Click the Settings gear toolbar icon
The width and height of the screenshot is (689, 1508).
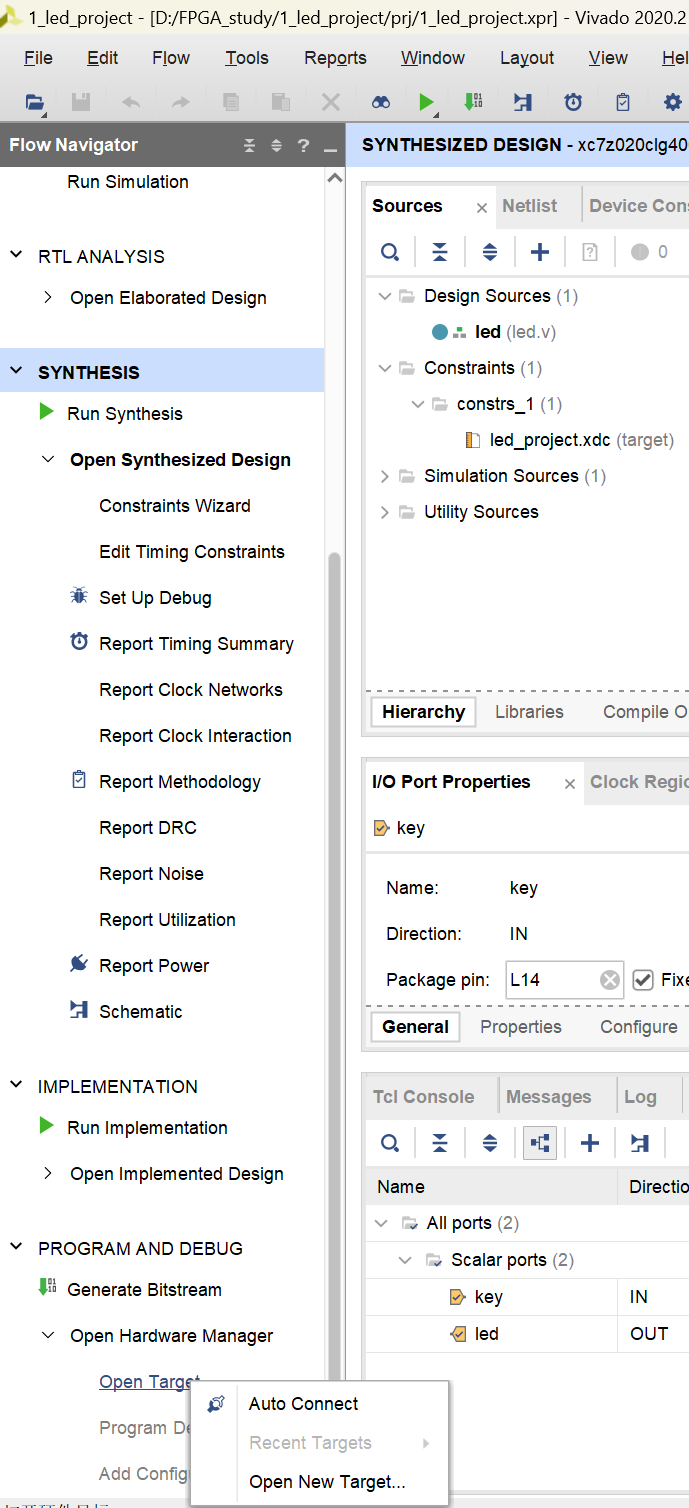pos(672,102)
